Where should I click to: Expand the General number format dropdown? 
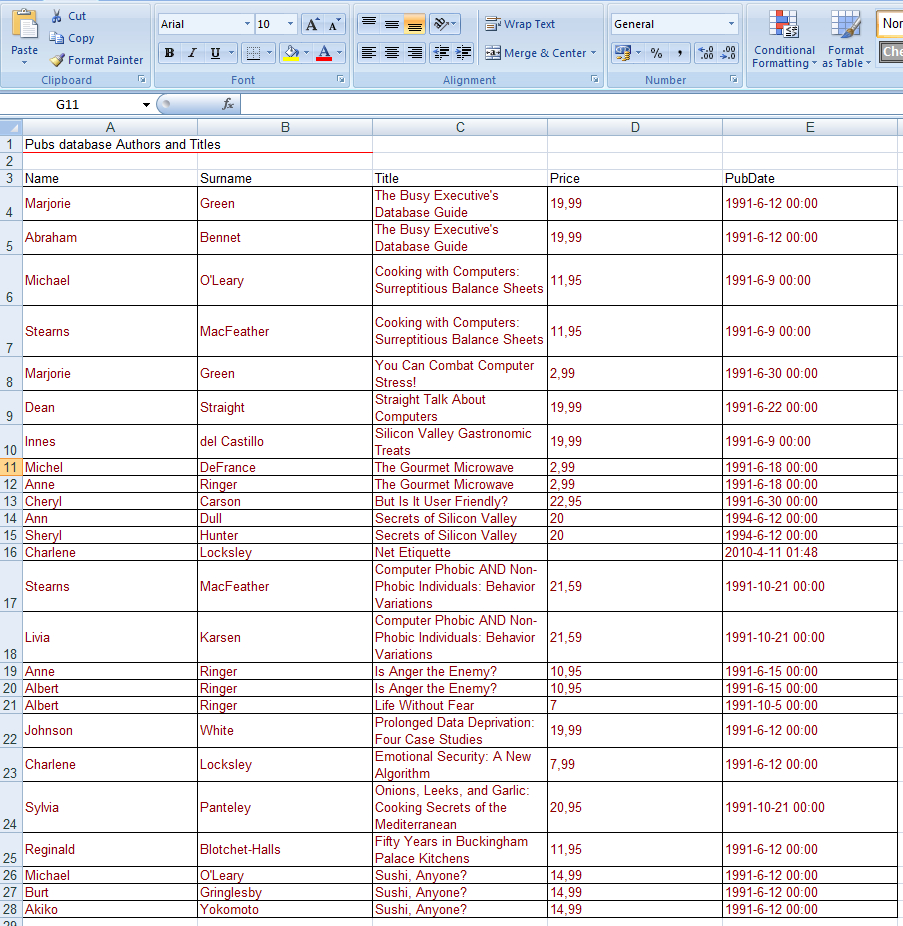click(731, 24)
